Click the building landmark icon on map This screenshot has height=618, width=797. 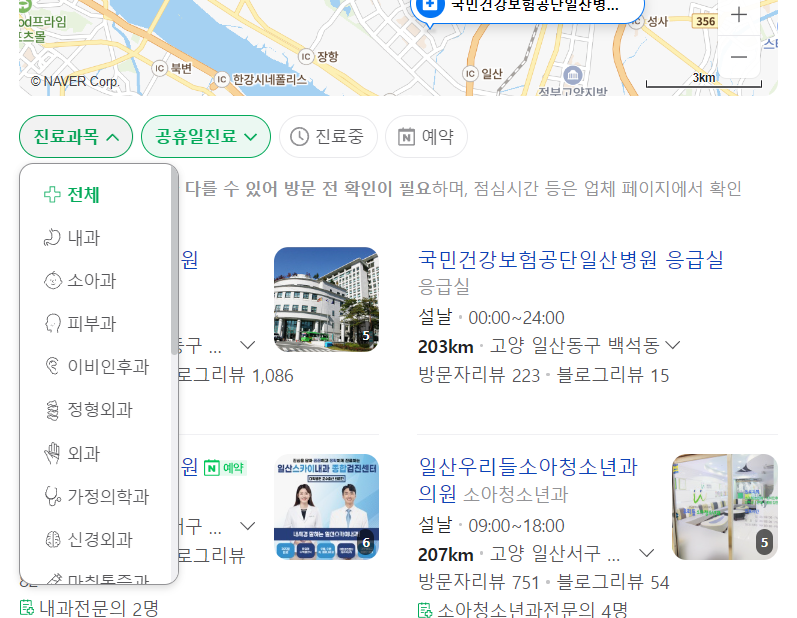point(573,75)
